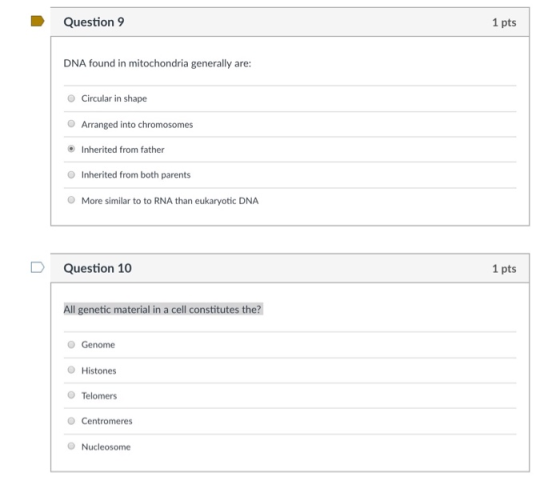Unflag Question 9 using the filled flag icon
Screen dimensions: 560x493
pyautogui.click(x=38, y=21)
